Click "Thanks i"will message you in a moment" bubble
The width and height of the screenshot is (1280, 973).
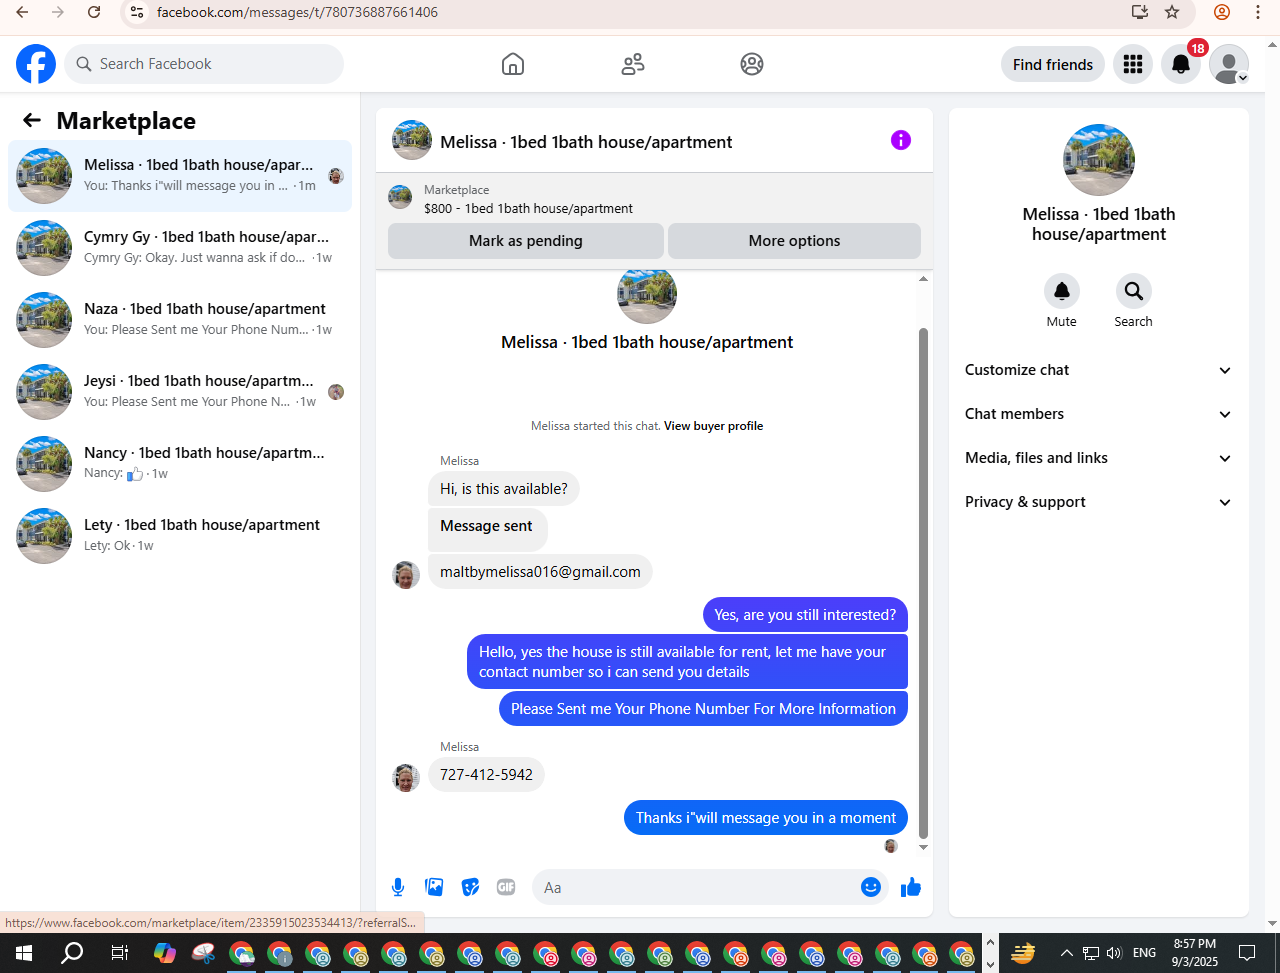[x=766, y=818]
